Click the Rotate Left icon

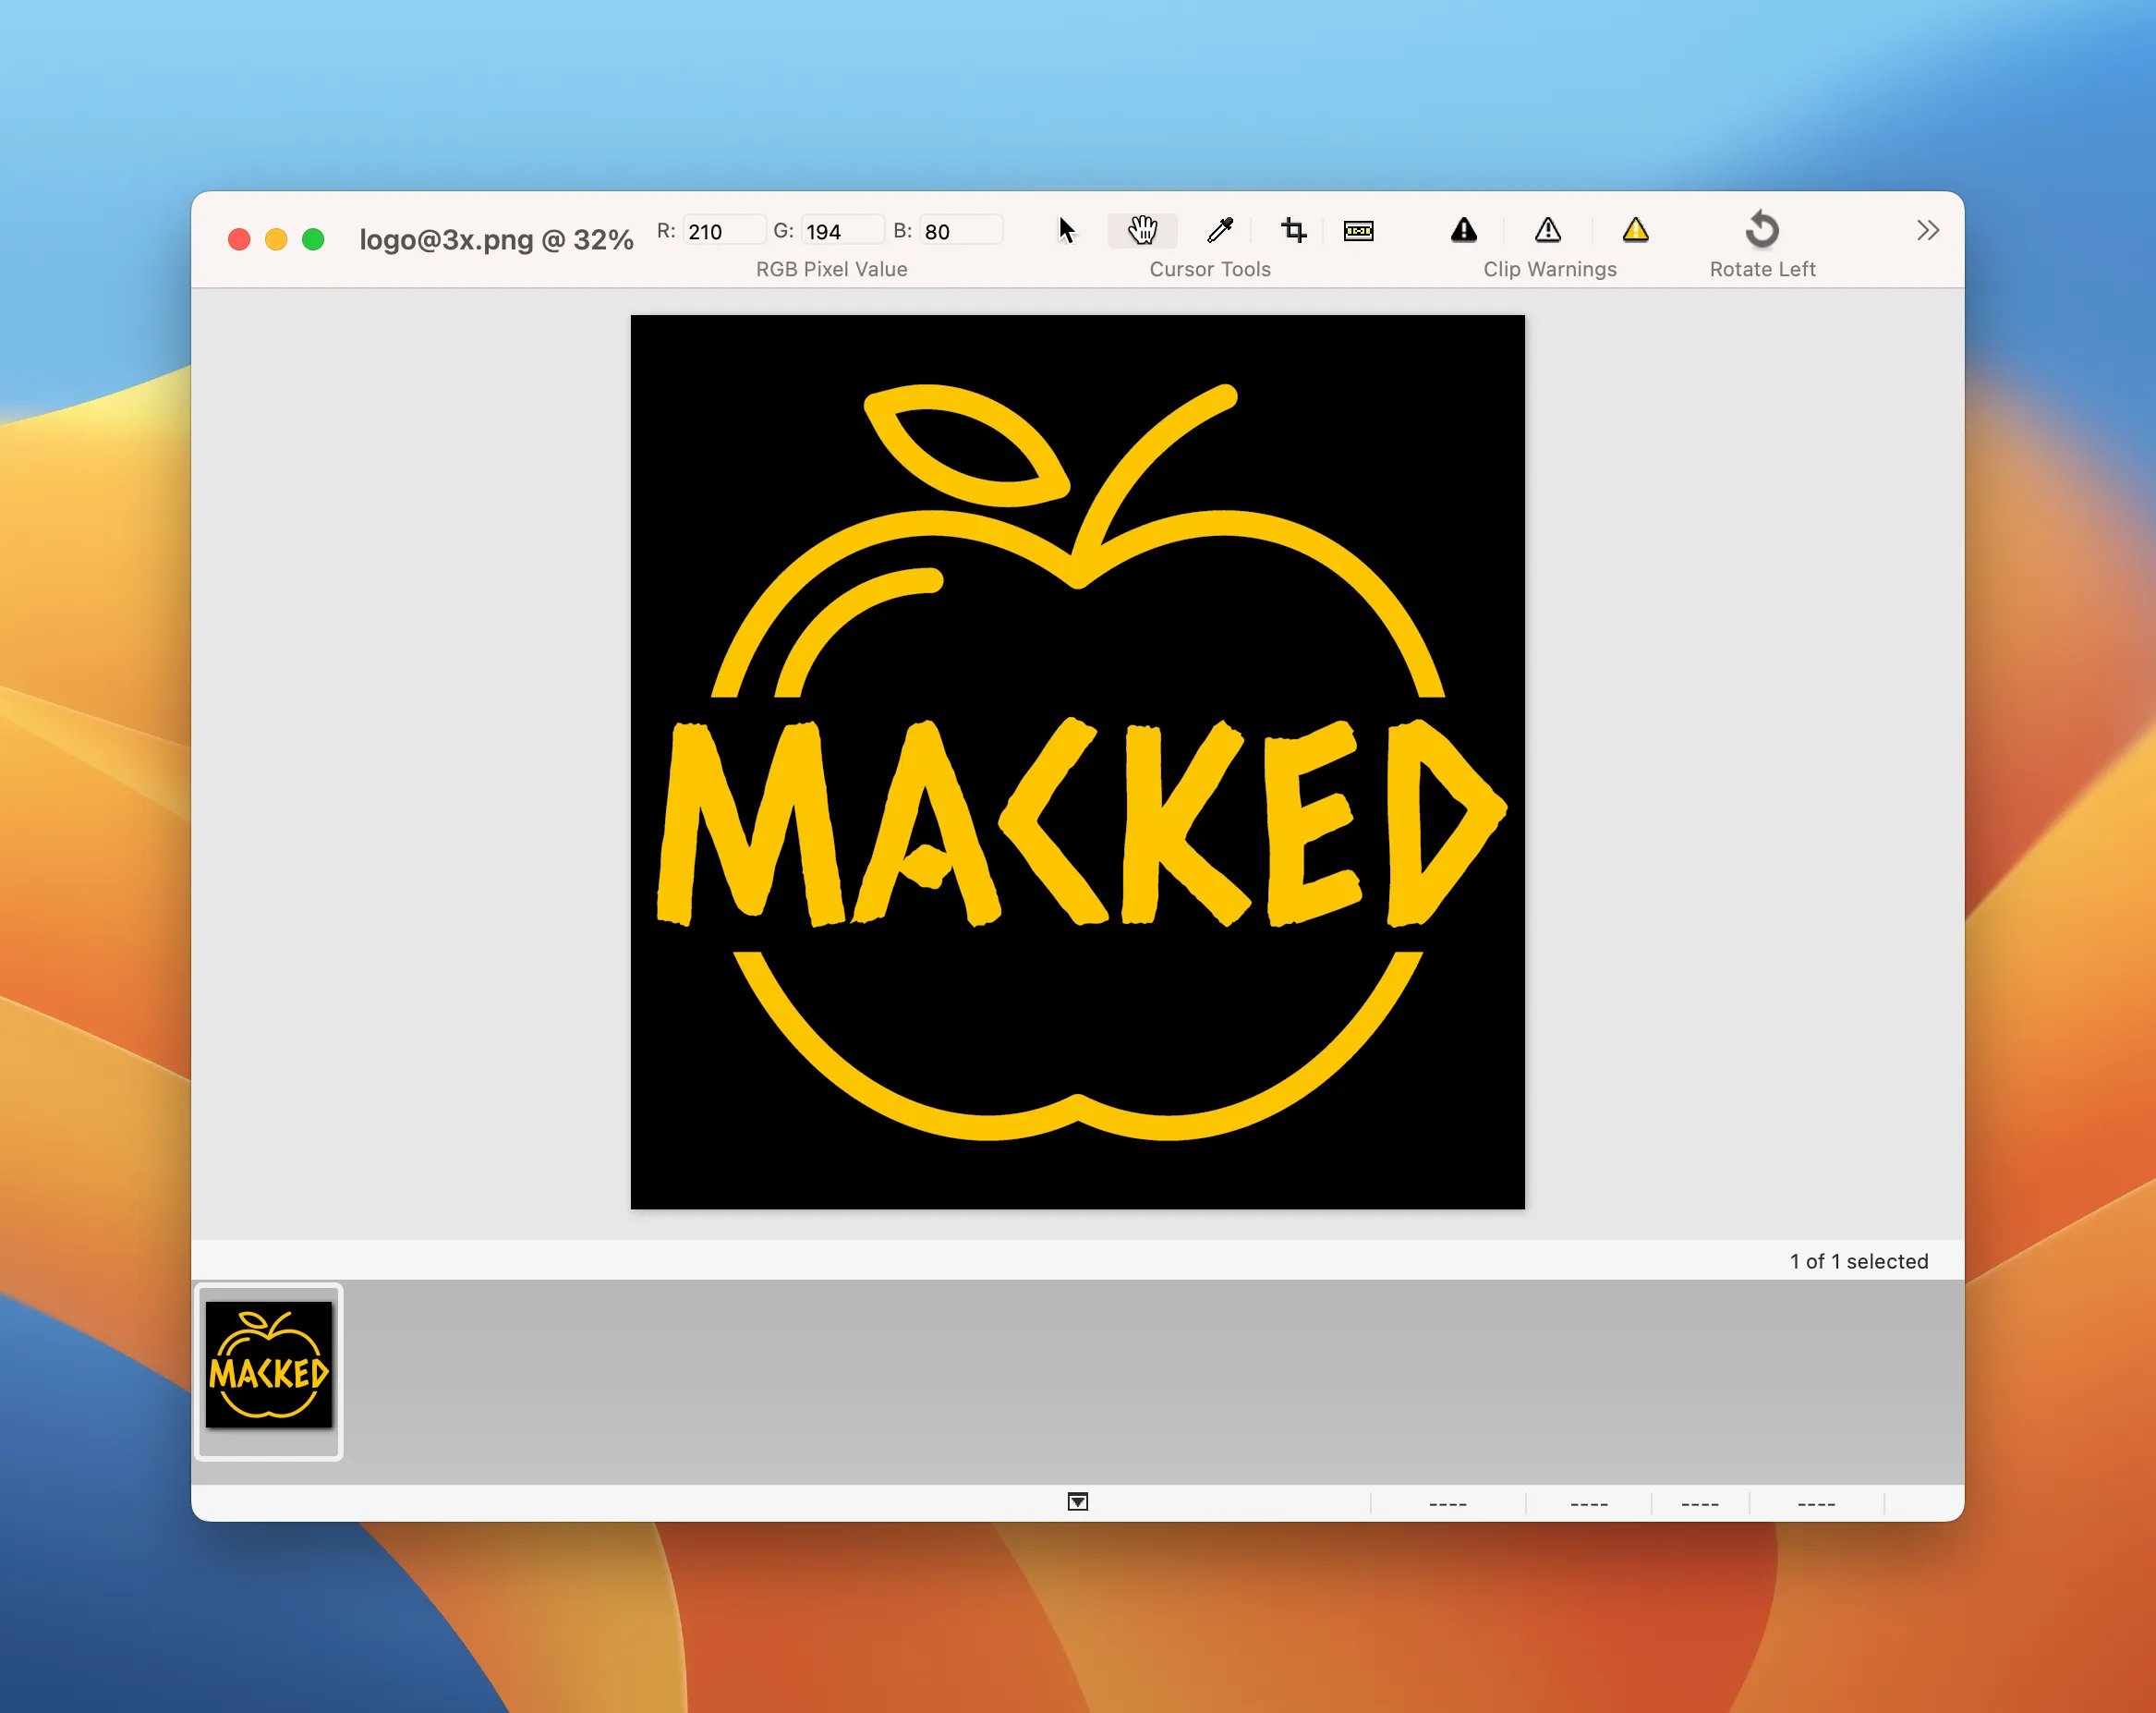click(1762, 230)
